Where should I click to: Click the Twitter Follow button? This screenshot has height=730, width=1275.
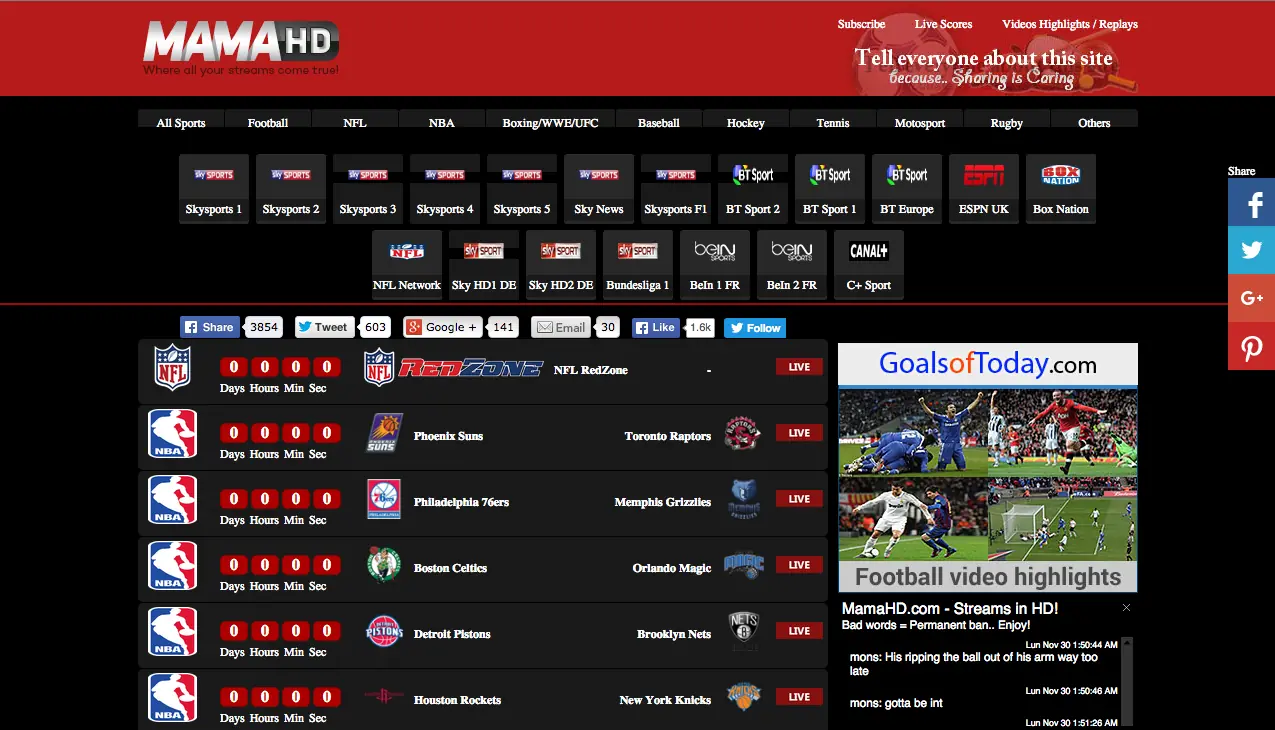click(755, 328)
